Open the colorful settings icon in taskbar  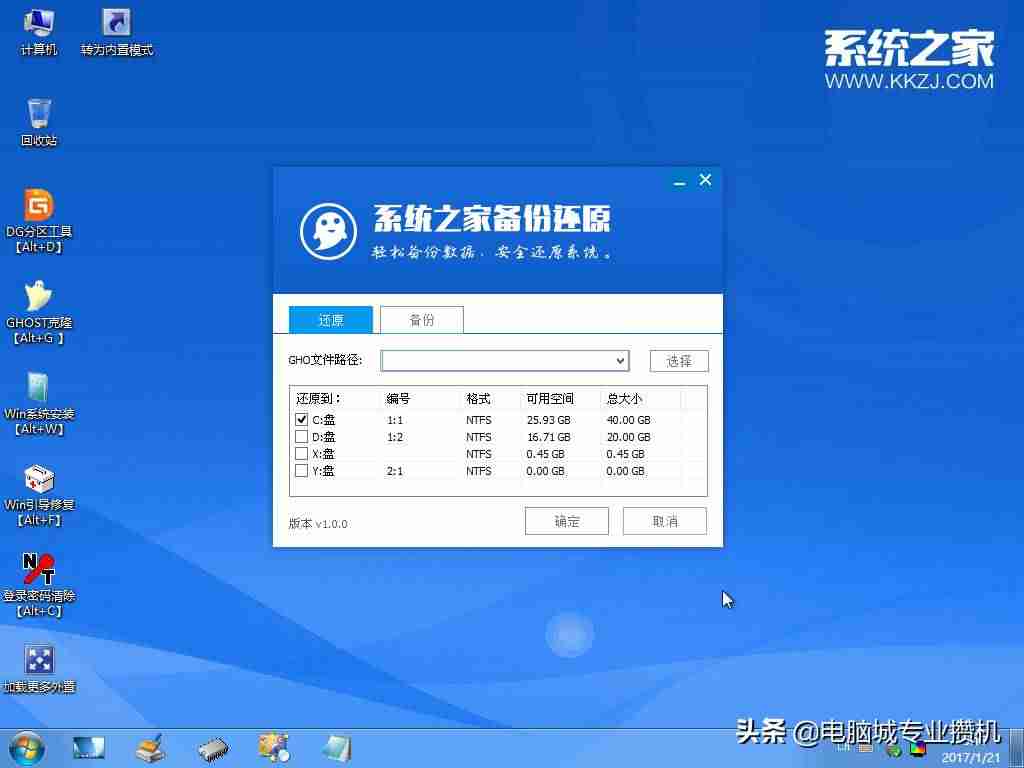coord(274,748)
